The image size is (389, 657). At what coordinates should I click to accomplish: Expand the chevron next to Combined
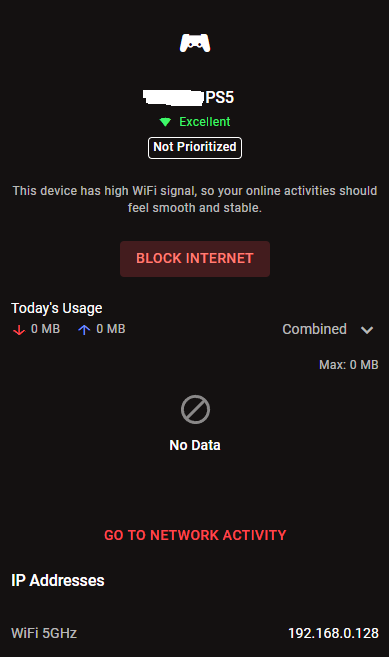point(367,330)
